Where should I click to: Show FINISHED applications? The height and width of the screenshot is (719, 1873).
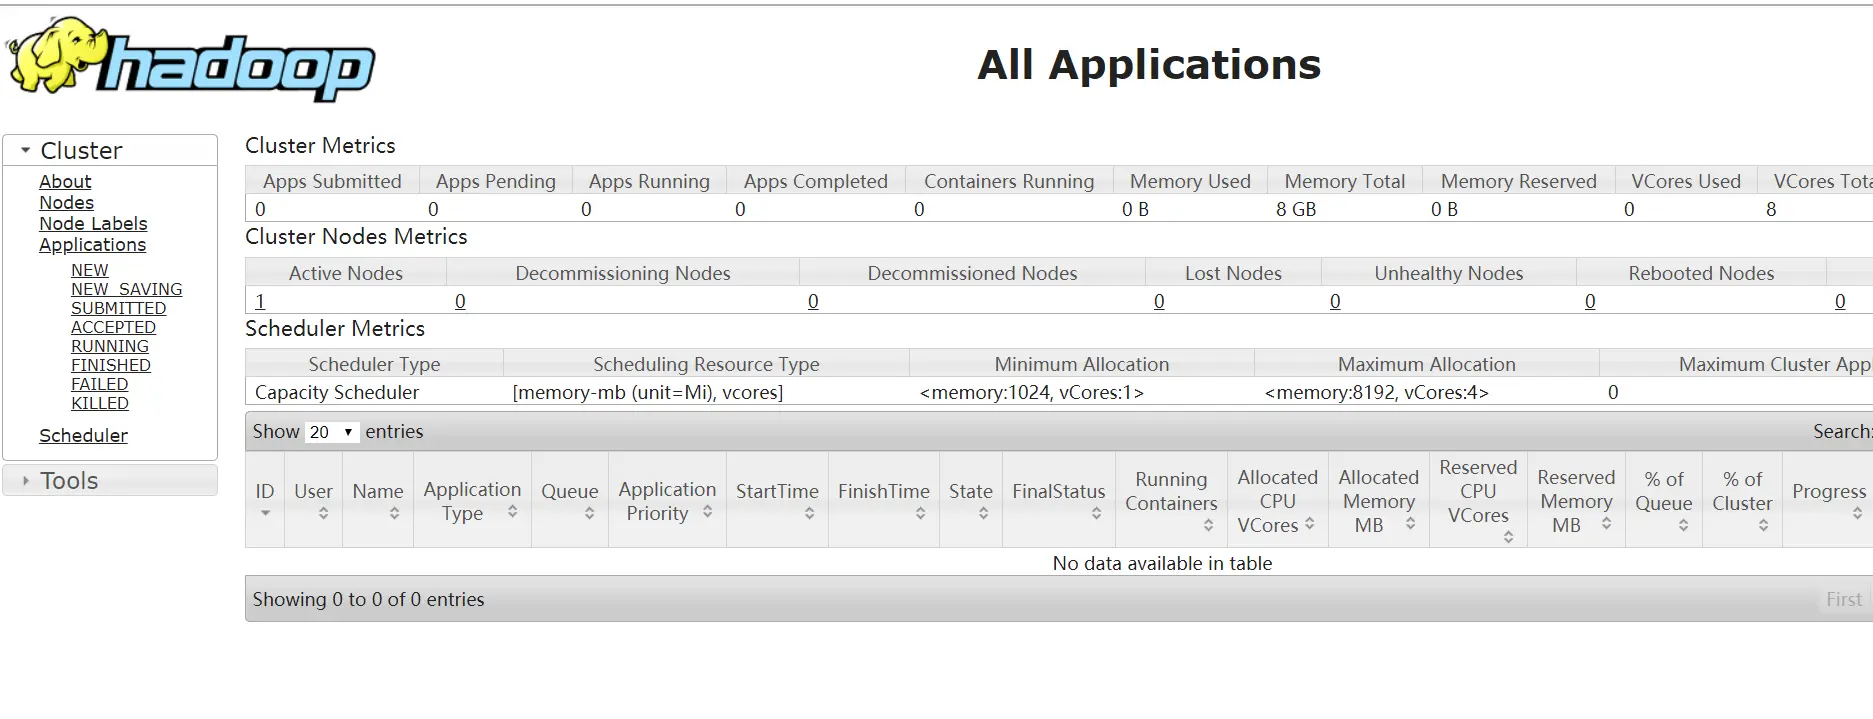pos(111,365)
